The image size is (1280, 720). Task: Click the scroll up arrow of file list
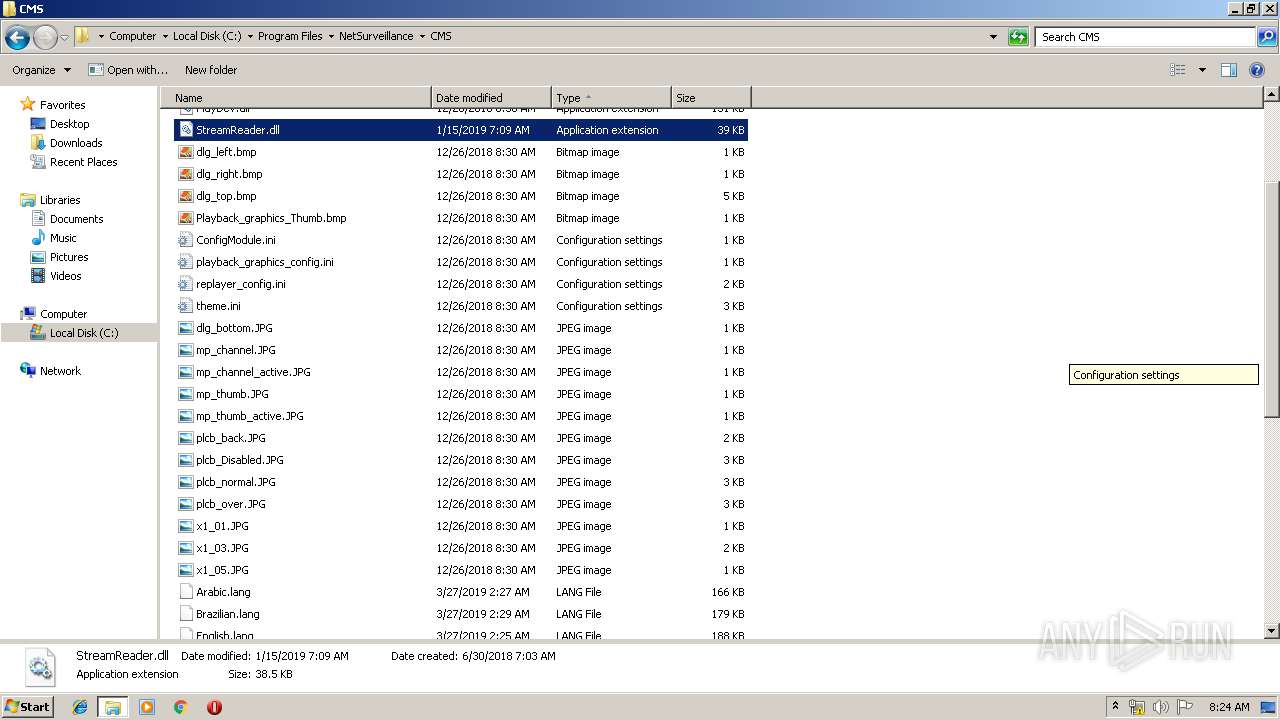point(1271,94)
